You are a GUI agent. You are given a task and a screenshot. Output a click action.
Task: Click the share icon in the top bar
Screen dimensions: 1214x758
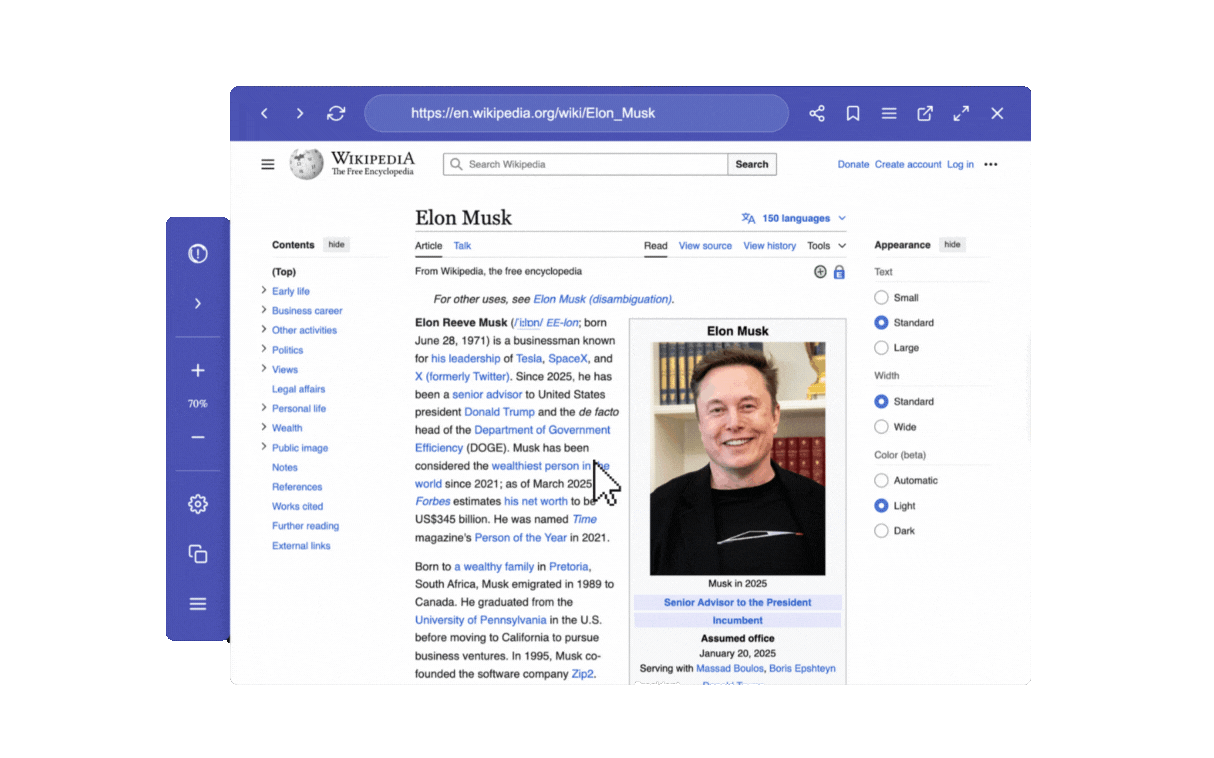817,114
